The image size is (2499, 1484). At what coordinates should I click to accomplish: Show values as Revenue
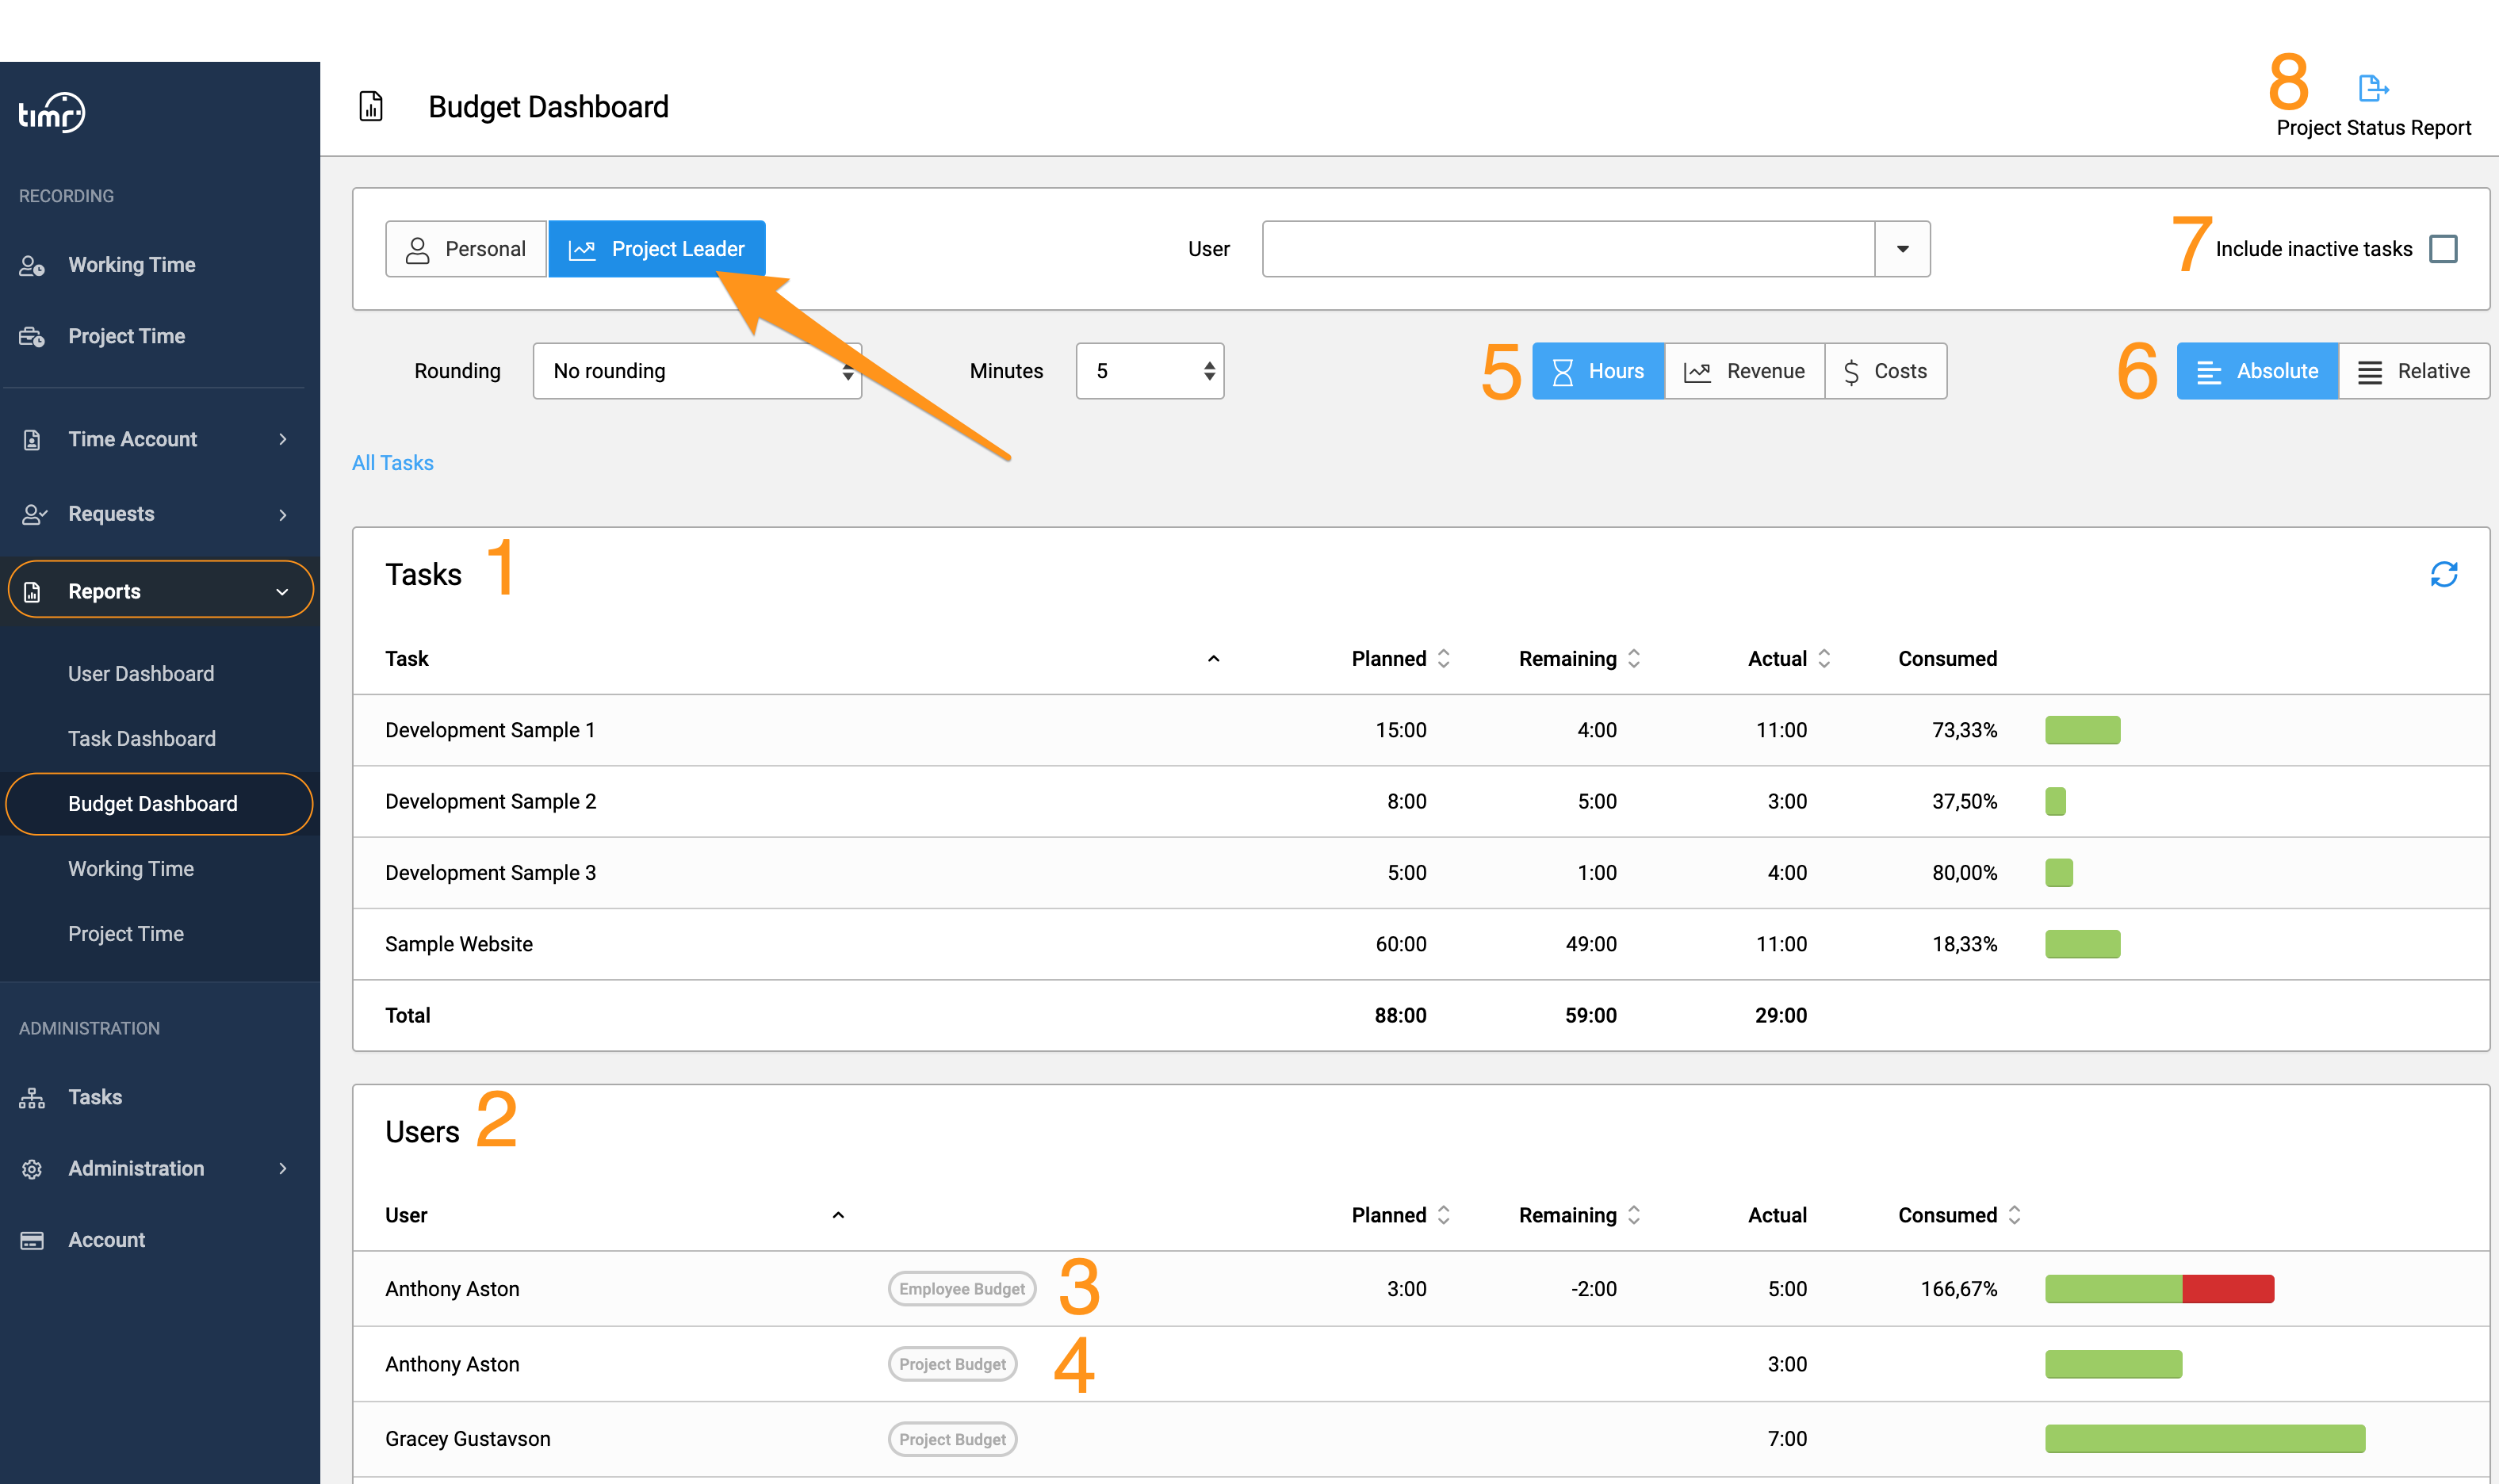[x=1745, y=371]
